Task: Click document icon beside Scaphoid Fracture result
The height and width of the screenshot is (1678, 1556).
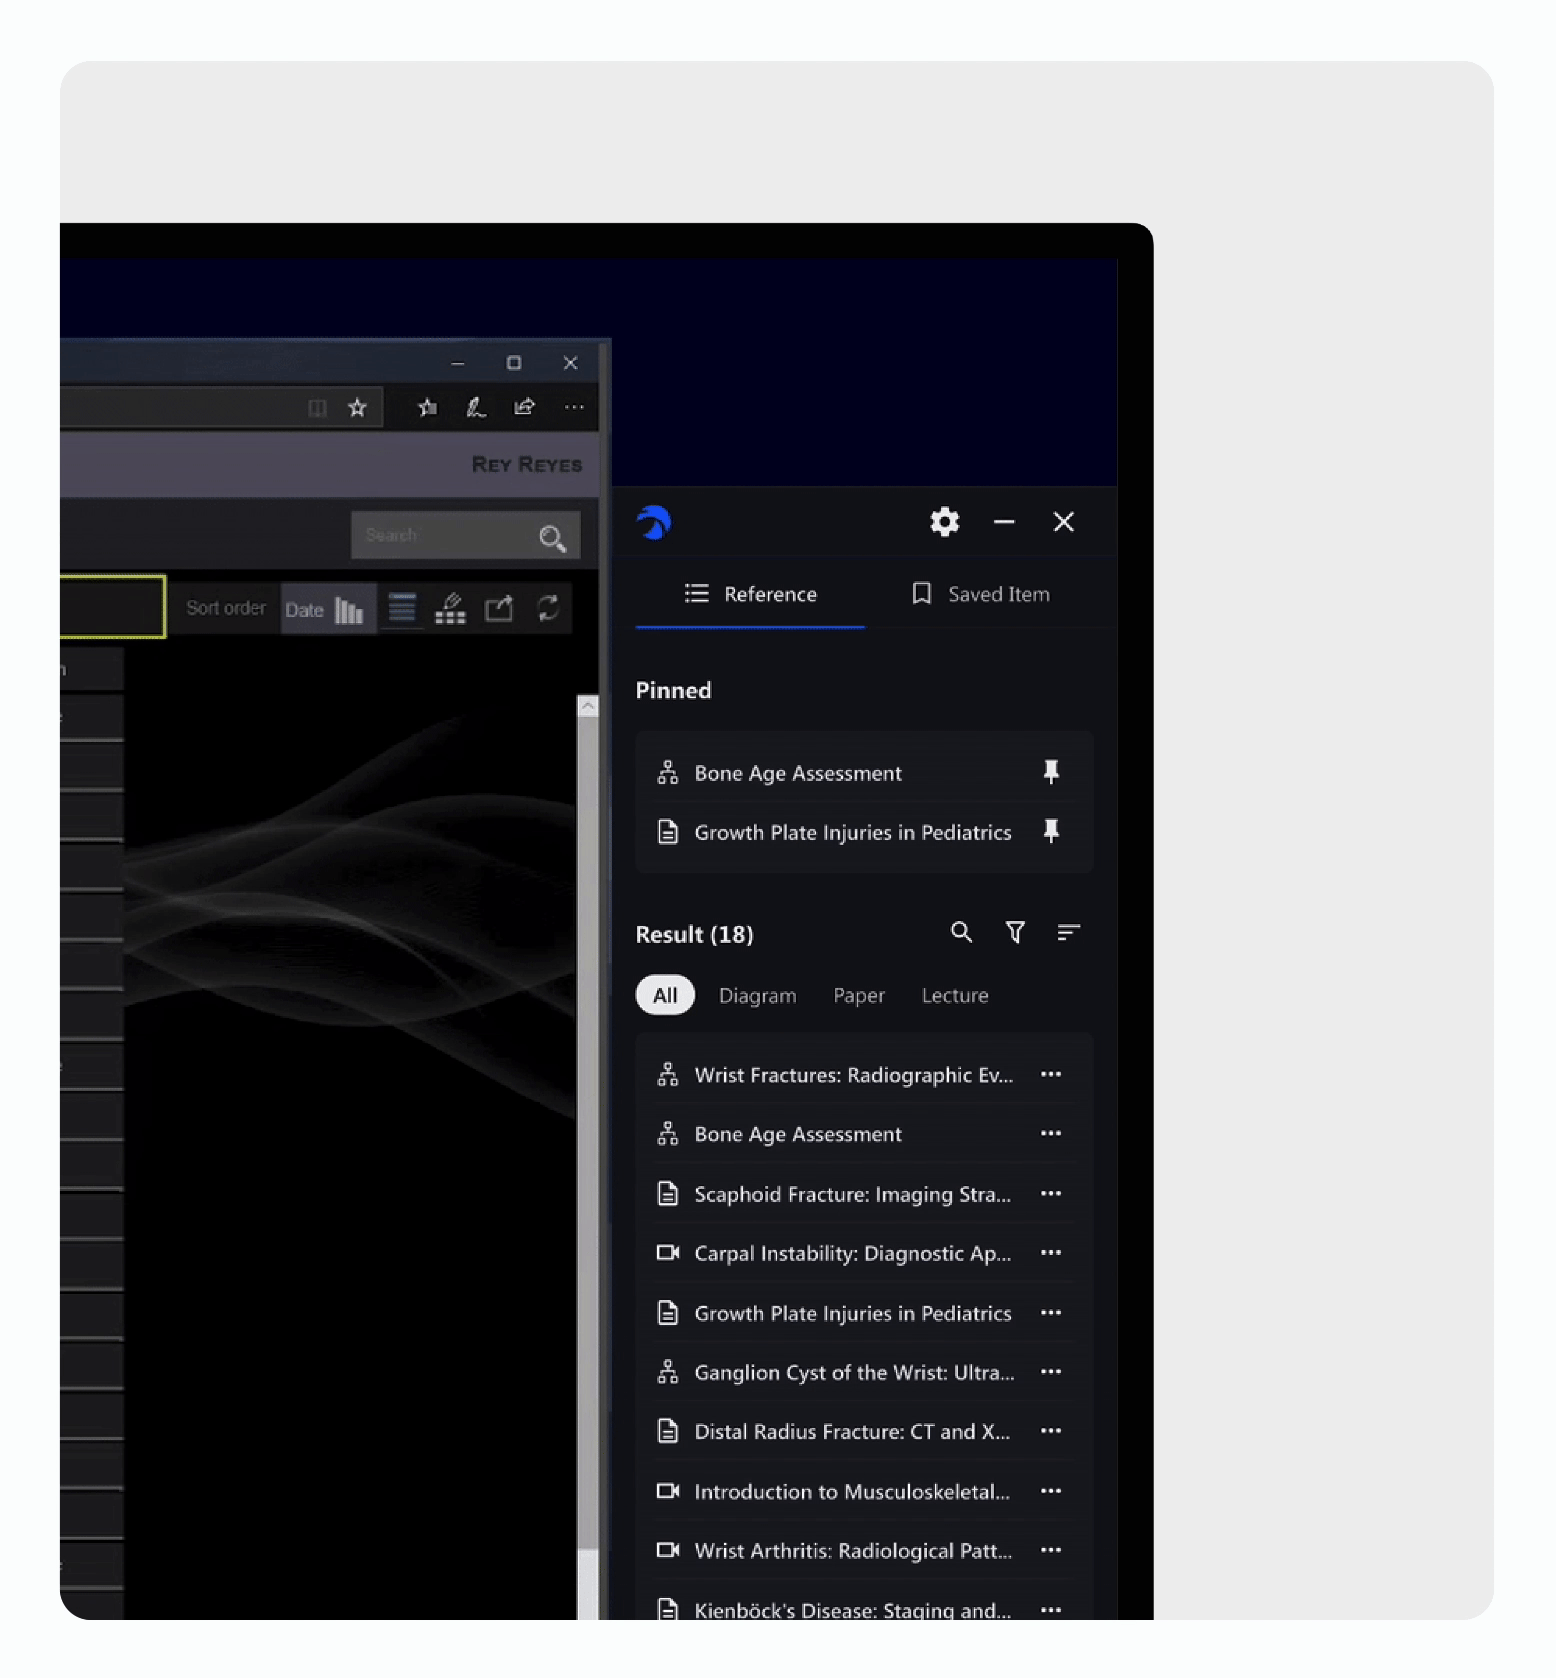Action: pos(668,1193)
